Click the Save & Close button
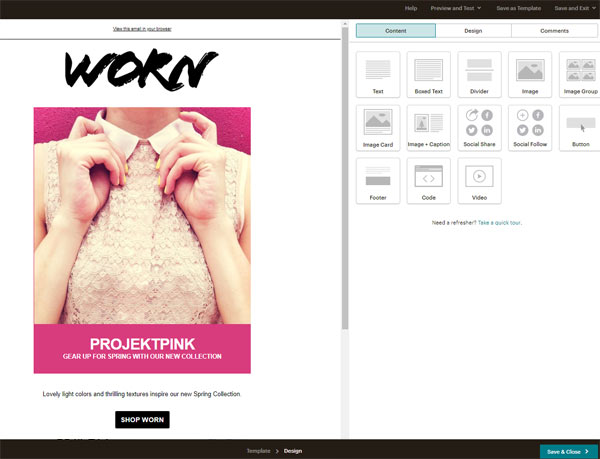Viewport: 600px width, 459px height. pos(569,452)
